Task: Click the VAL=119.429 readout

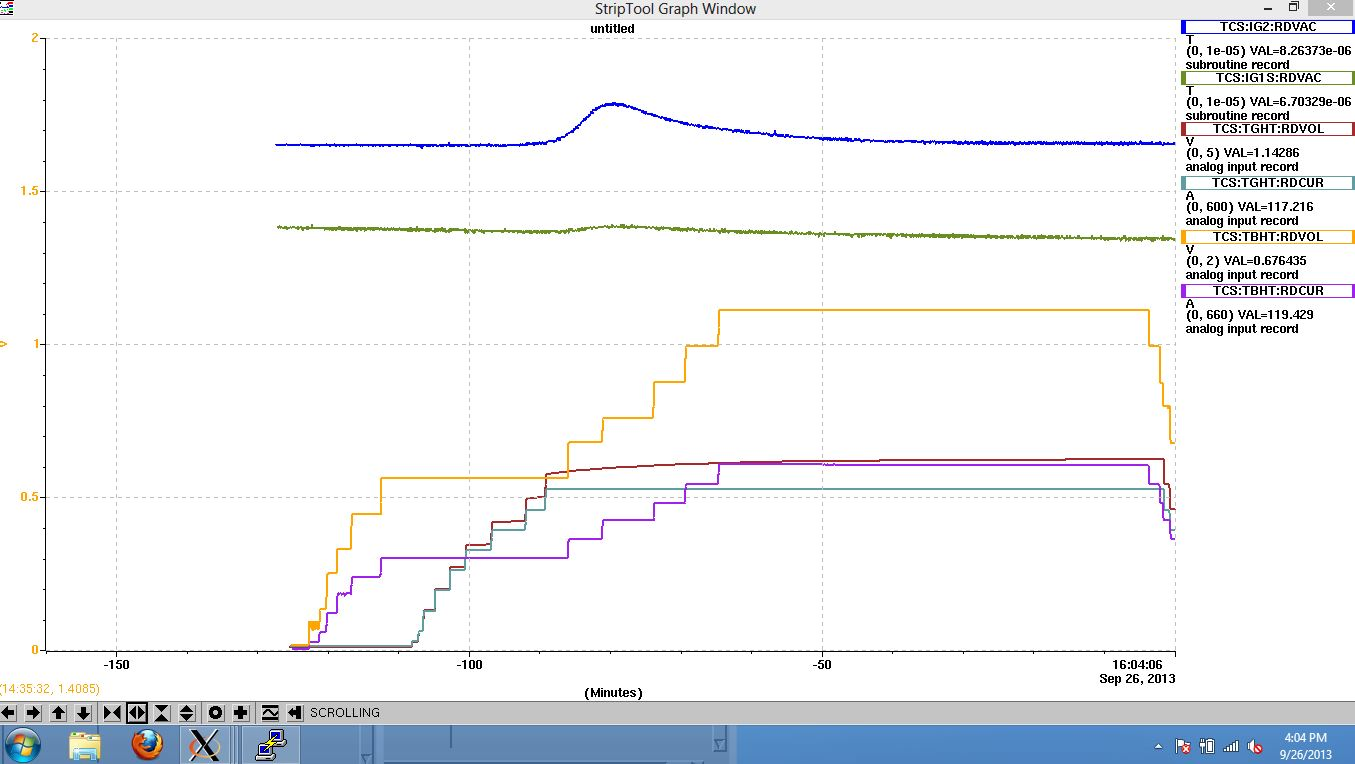Action: [x=1276, y=315]
